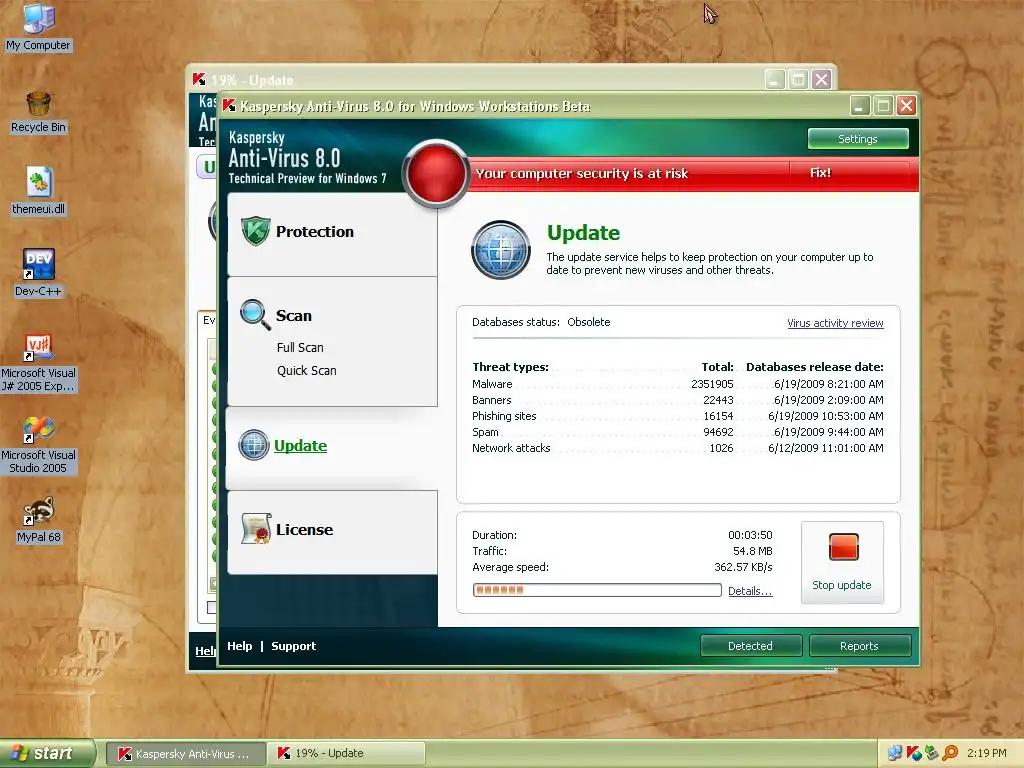Viewport: 1024px width, 768px height.
Task: Click the red security status indicator orb
Action: [436, 173]
